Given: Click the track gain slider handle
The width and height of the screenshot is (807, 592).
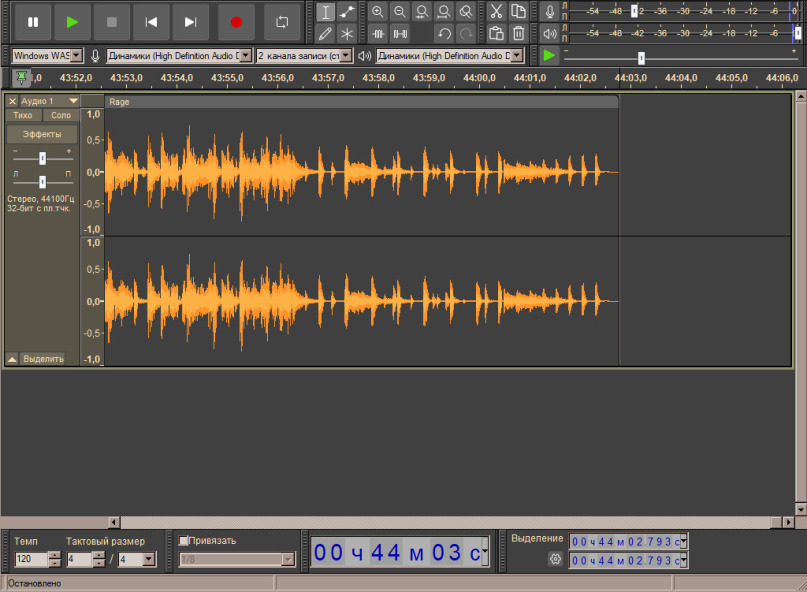Looking at the screenshot, I should pos(42,158).
